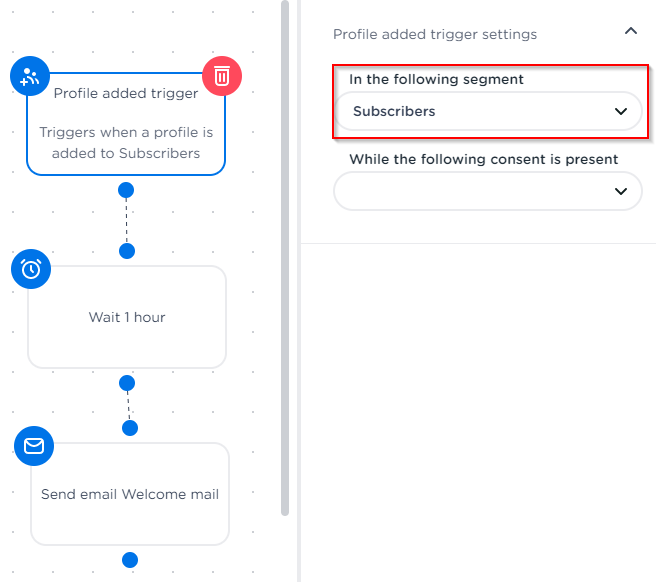The image size is (656, 582).
Task: Select the Wait 1 hour step
Action: click(127, 317)
